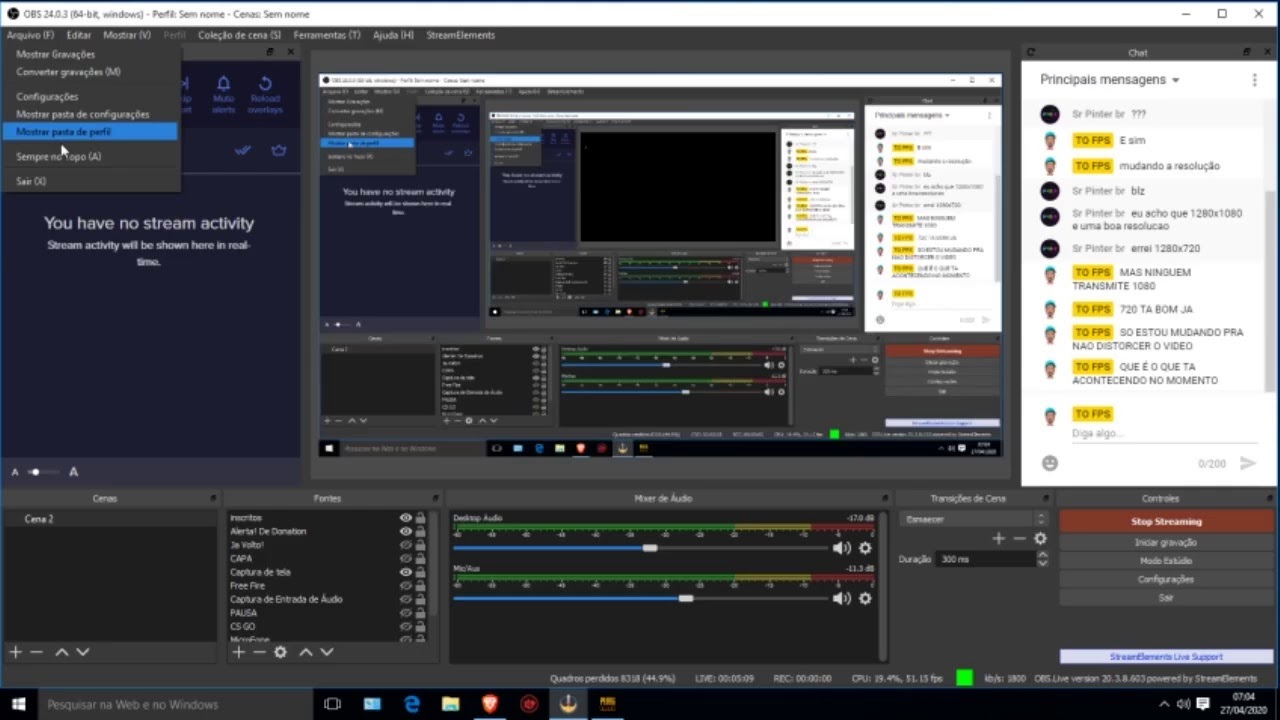Click the Mic/Aux volume slider handle

686,598
